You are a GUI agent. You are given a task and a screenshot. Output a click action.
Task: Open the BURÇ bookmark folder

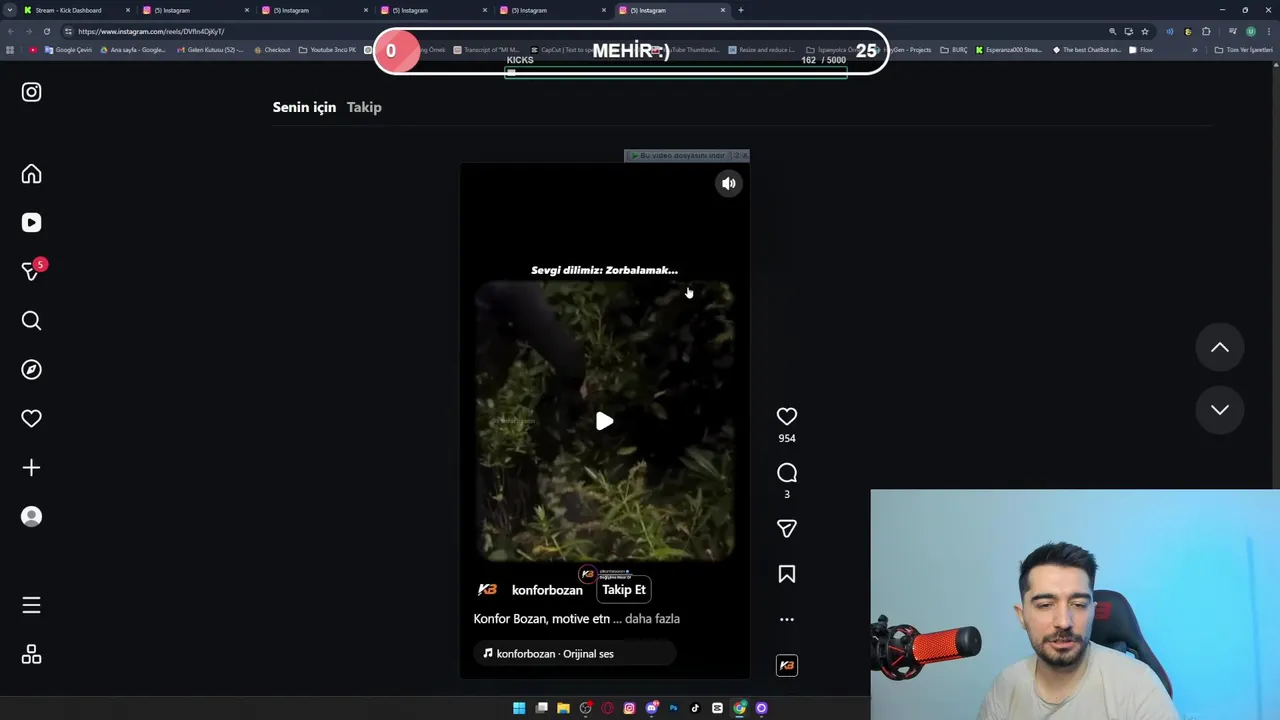pyautogui.click(x=954, y=50)
